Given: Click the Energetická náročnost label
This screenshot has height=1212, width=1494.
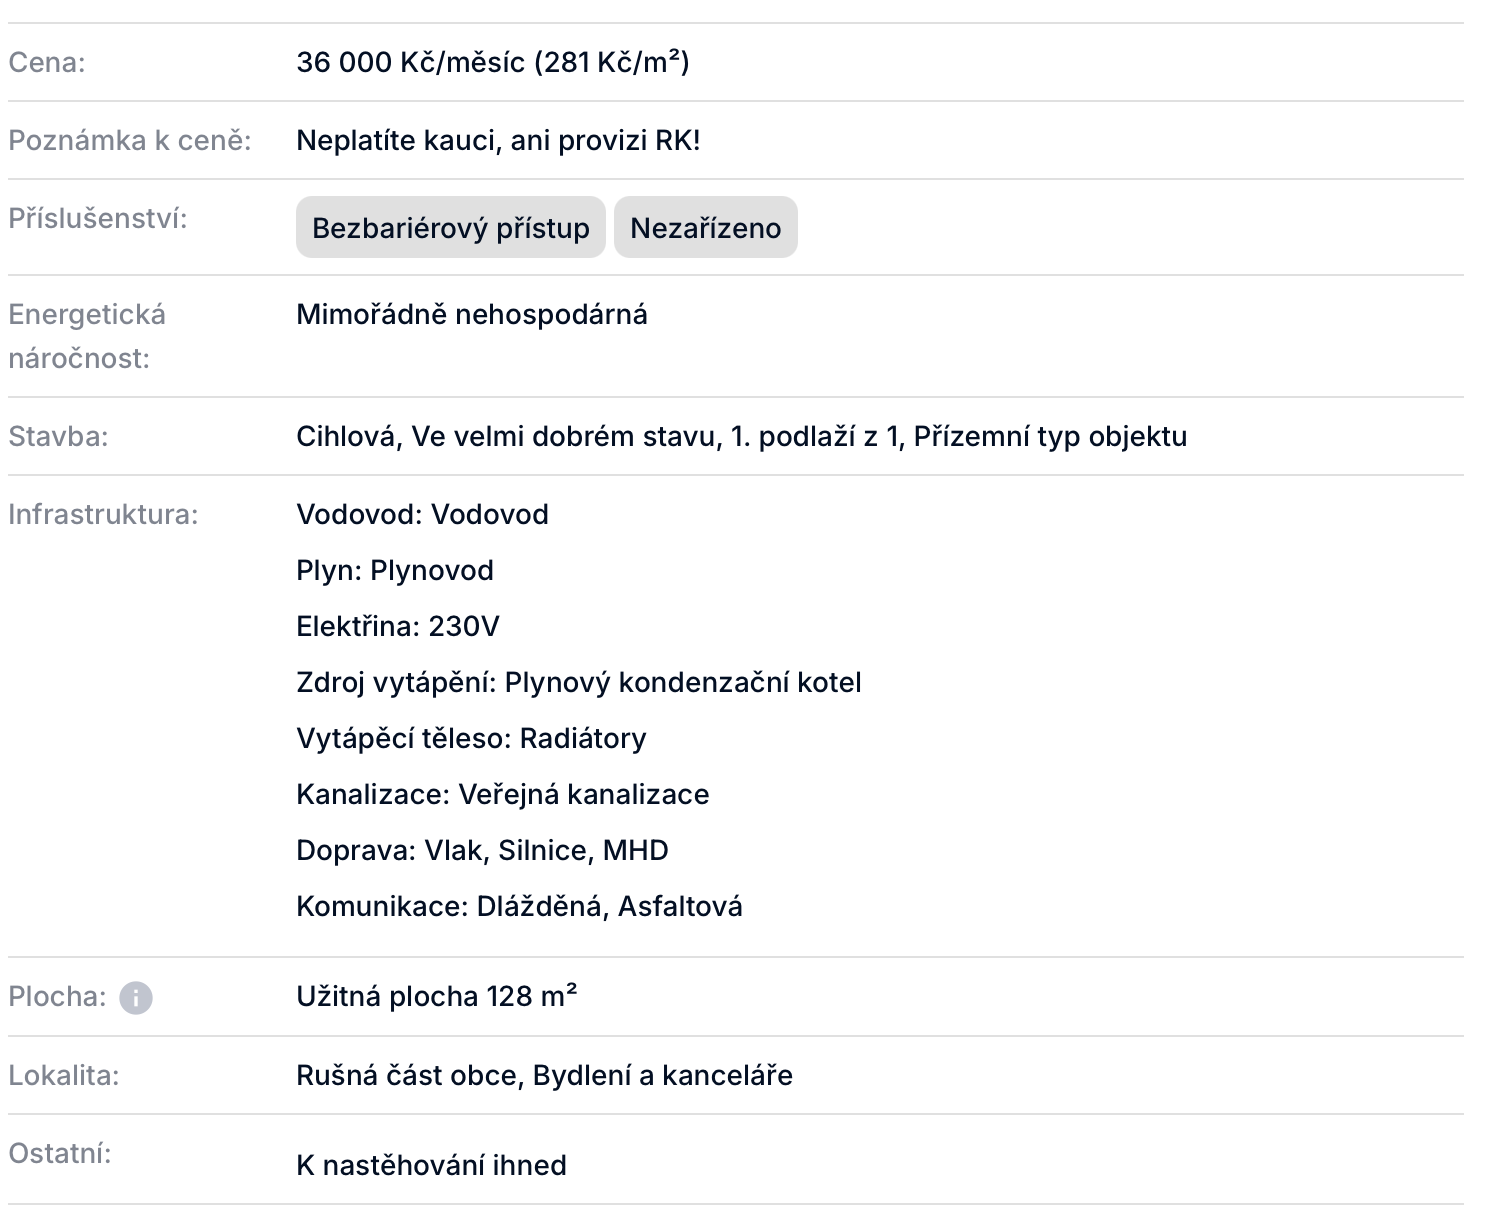Looking at the screenshot, I should click(x=87, y=336).
